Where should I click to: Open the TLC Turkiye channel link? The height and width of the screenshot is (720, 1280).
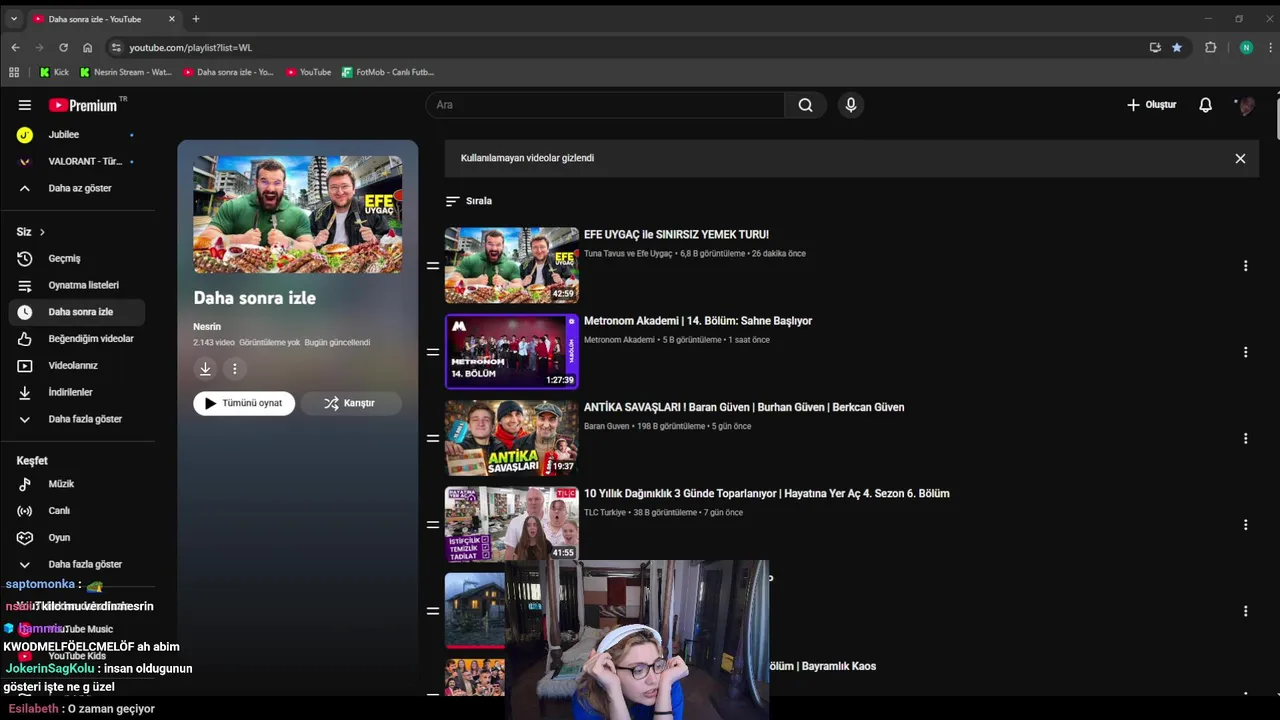pos(605,513)
